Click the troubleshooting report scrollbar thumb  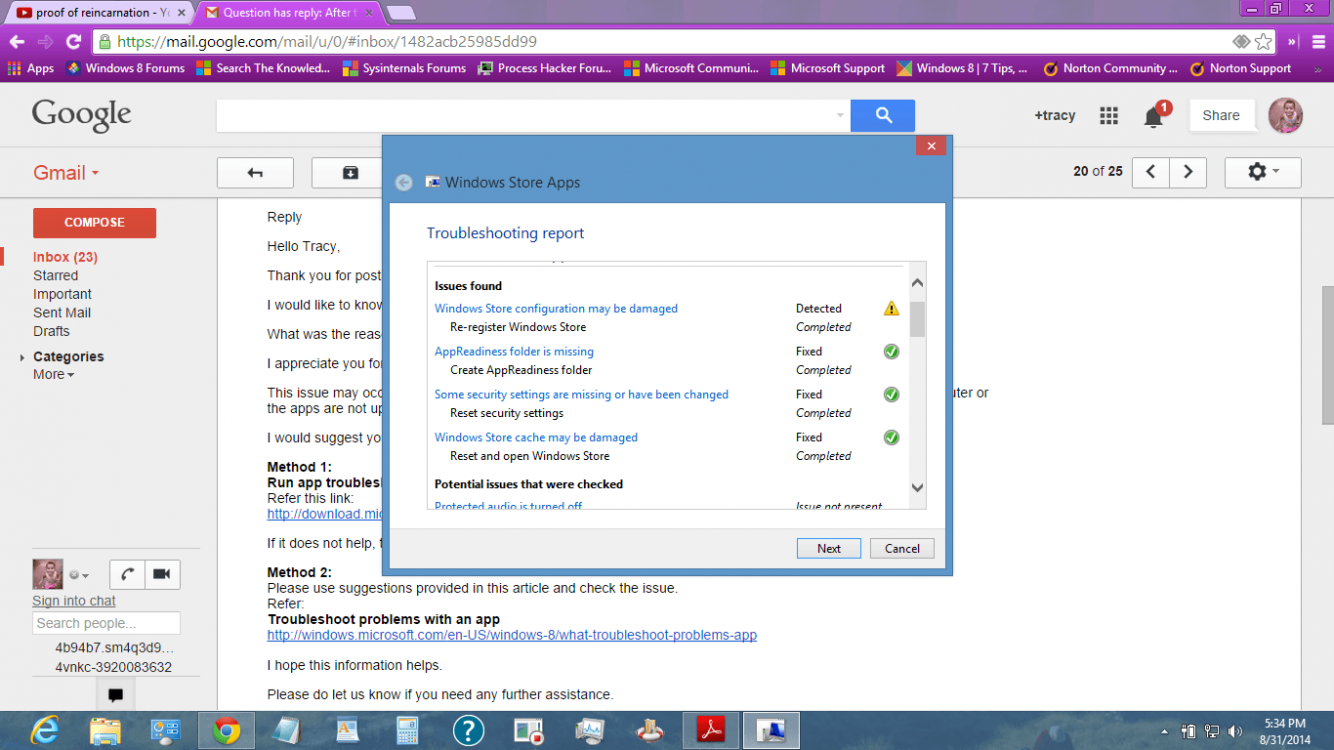click(x=917, y=319)
